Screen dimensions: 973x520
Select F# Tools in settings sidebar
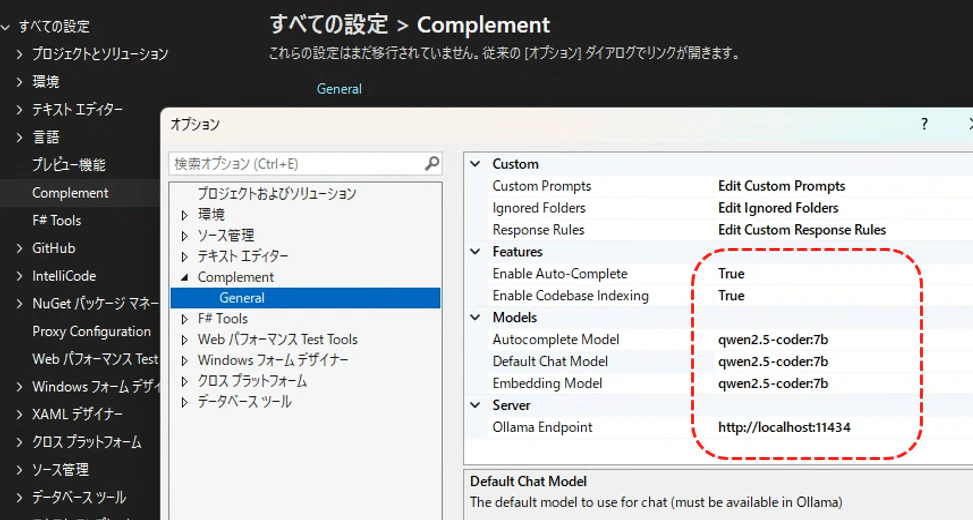56,220
